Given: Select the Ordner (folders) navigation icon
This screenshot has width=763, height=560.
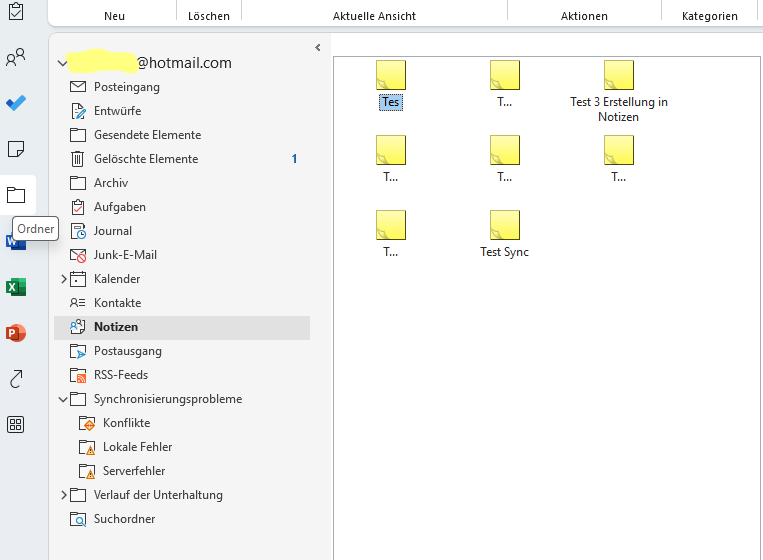Looking at the screenshot, I should coord(16,195).
